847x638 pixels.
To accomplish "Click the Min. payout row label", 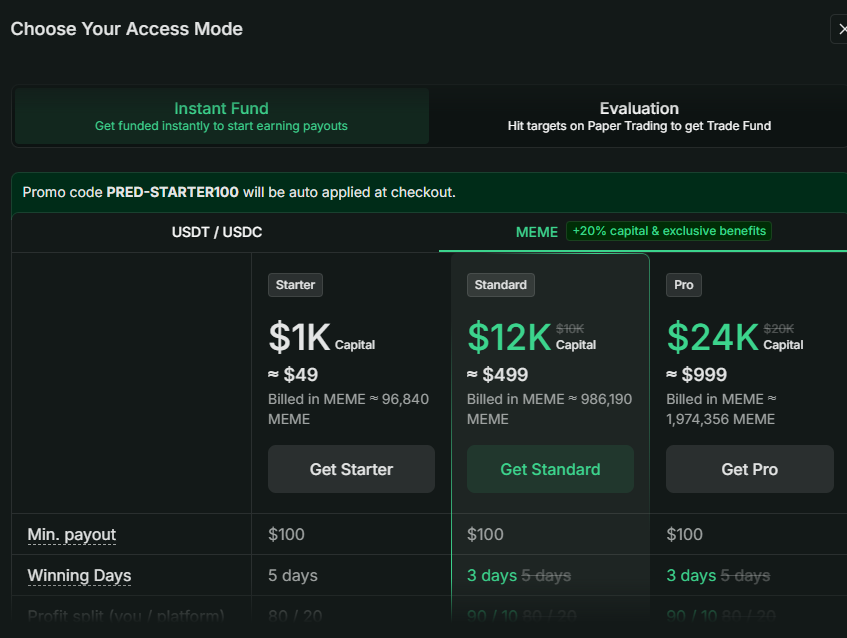I will pyautogui.click(x=71, y=534).
